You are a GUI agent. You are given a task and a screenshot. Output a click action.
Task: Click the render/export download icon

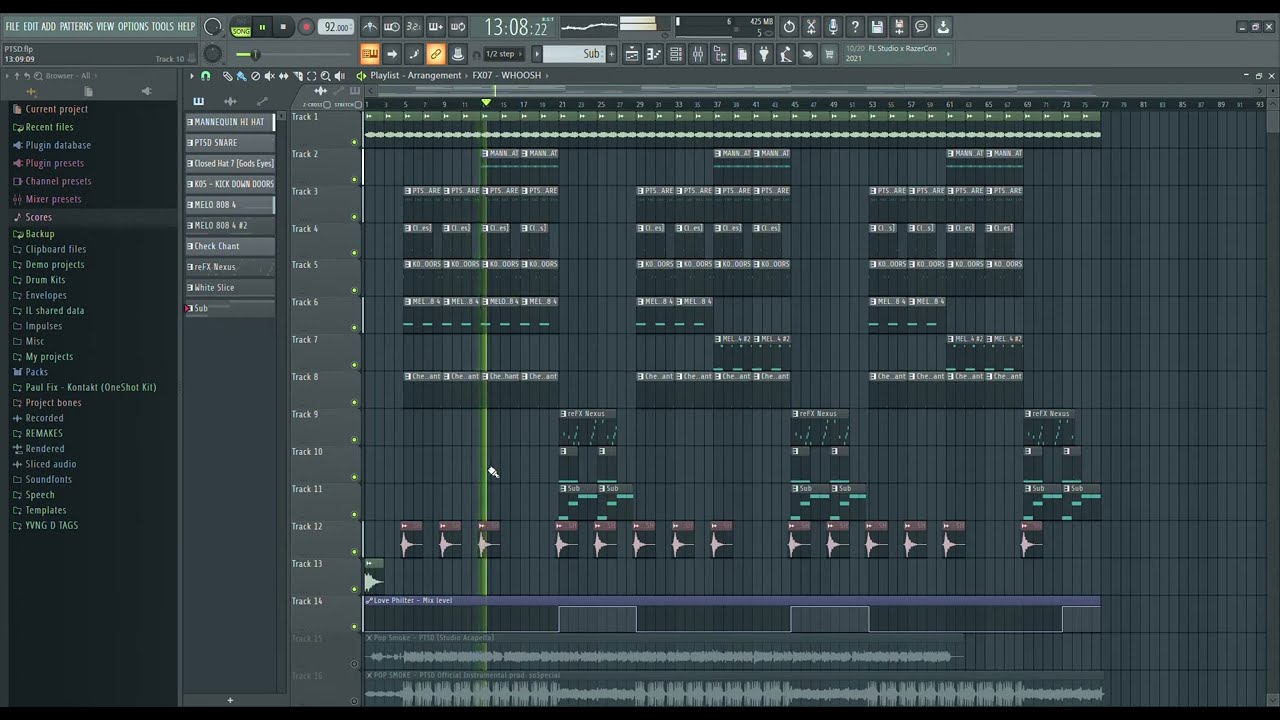(x=943, y=27)
